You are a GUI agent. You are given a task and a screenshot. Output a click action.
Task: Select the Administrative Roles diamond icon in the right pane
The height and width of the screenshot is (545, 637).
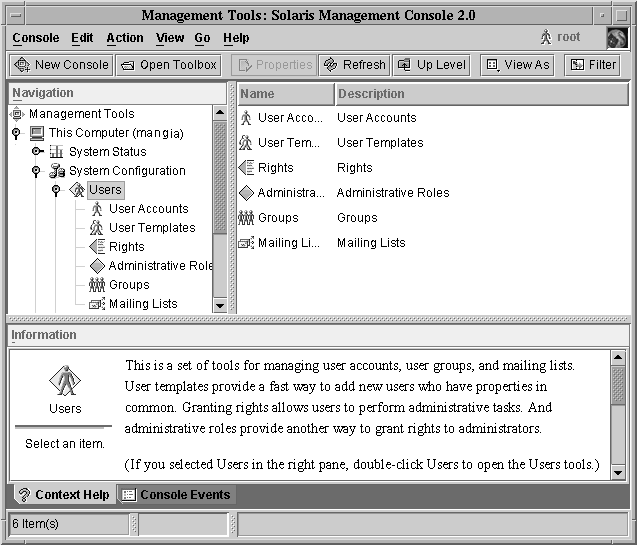246,193
